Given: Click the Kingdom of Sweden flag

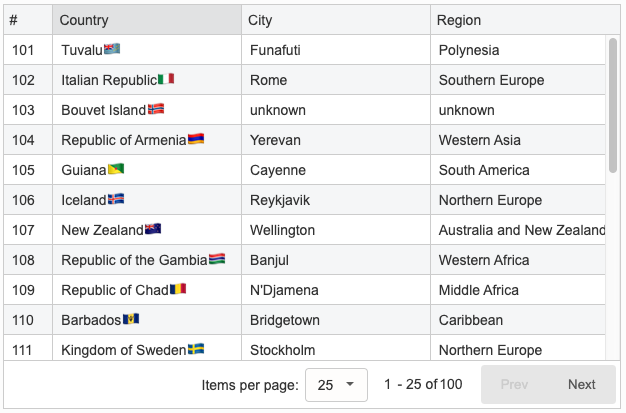Looking at the screenshot, I should (x=196, y=349).
